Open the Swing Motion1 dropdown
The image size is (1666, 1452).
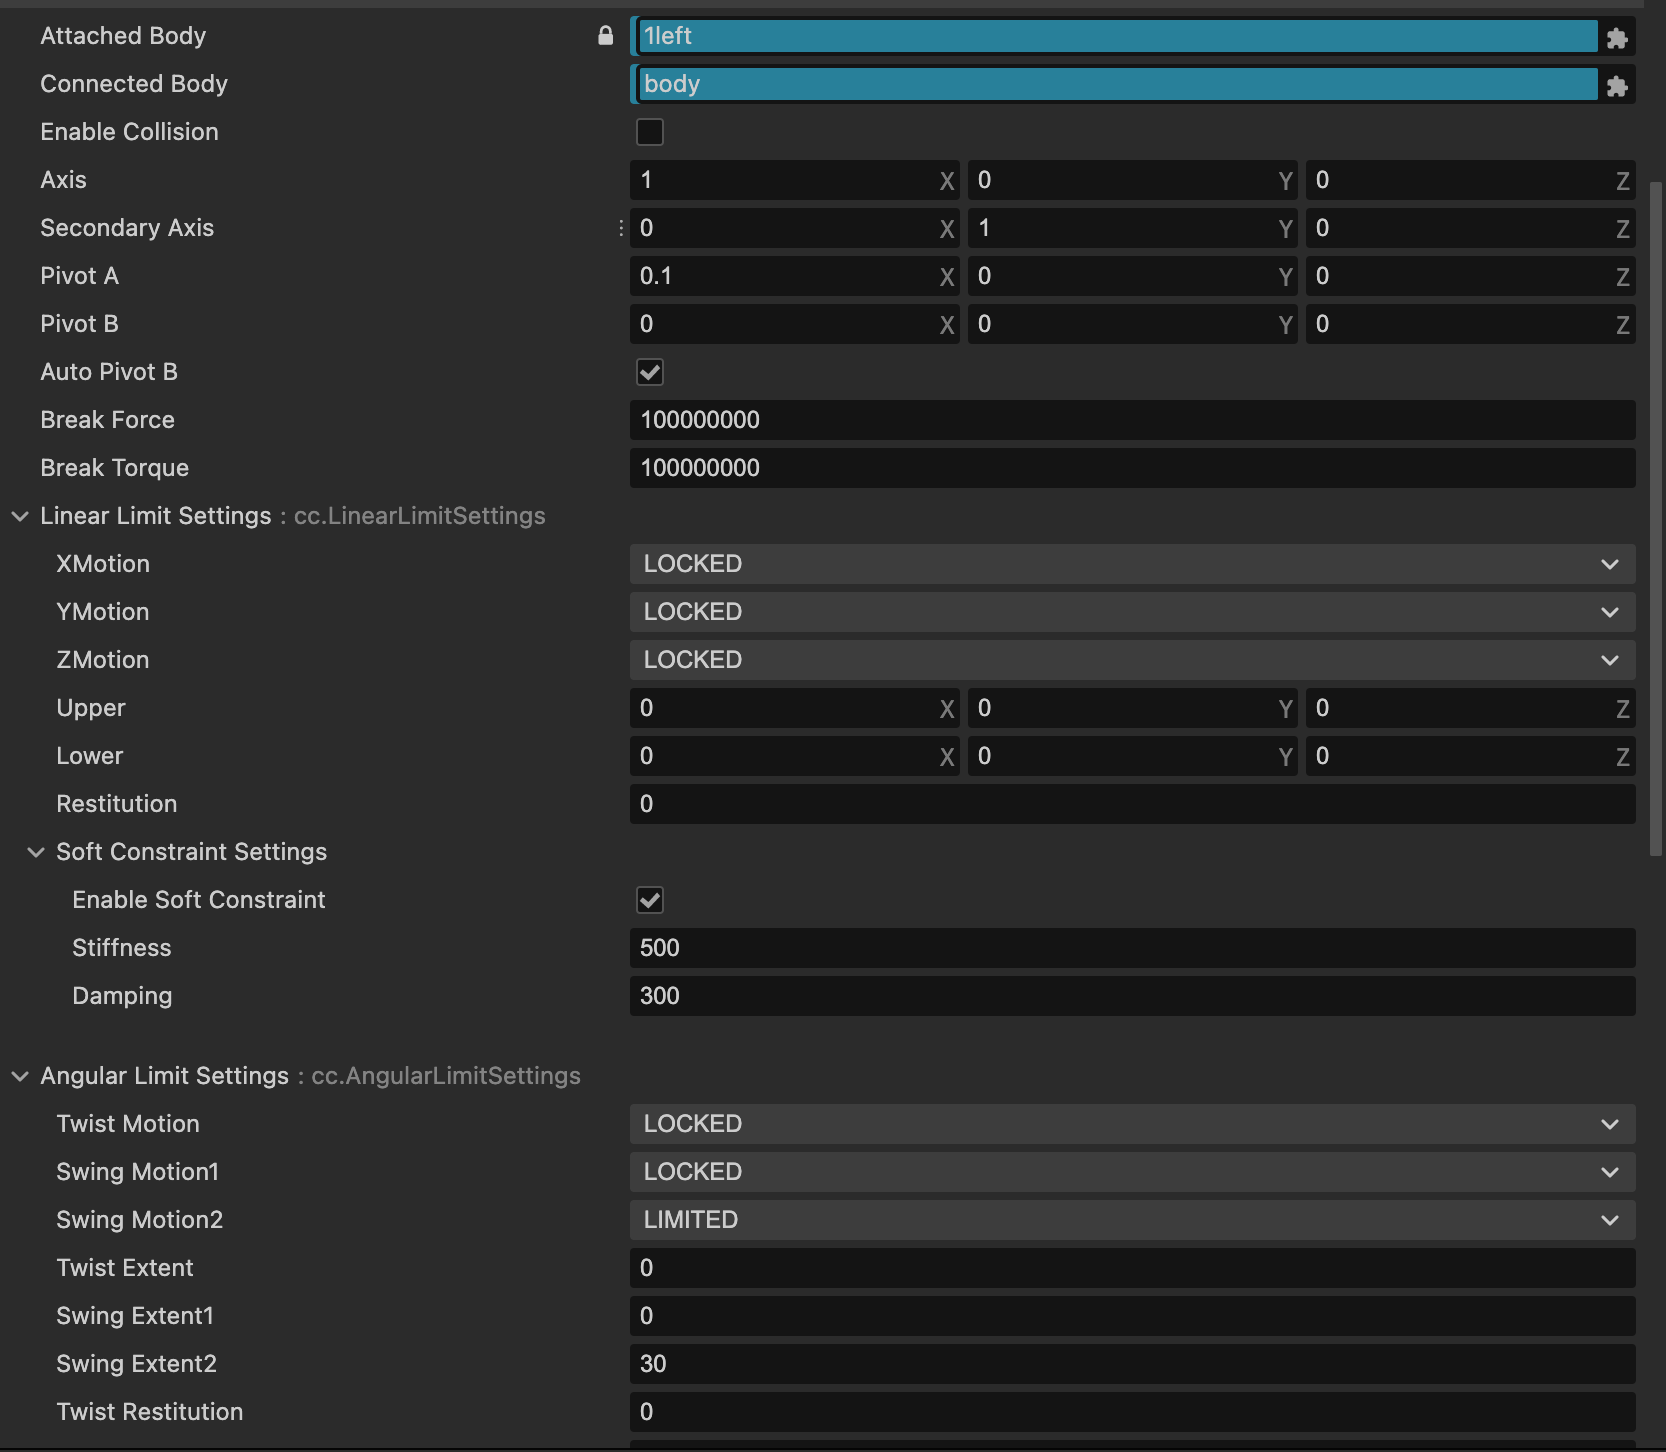(1133, 1172)
